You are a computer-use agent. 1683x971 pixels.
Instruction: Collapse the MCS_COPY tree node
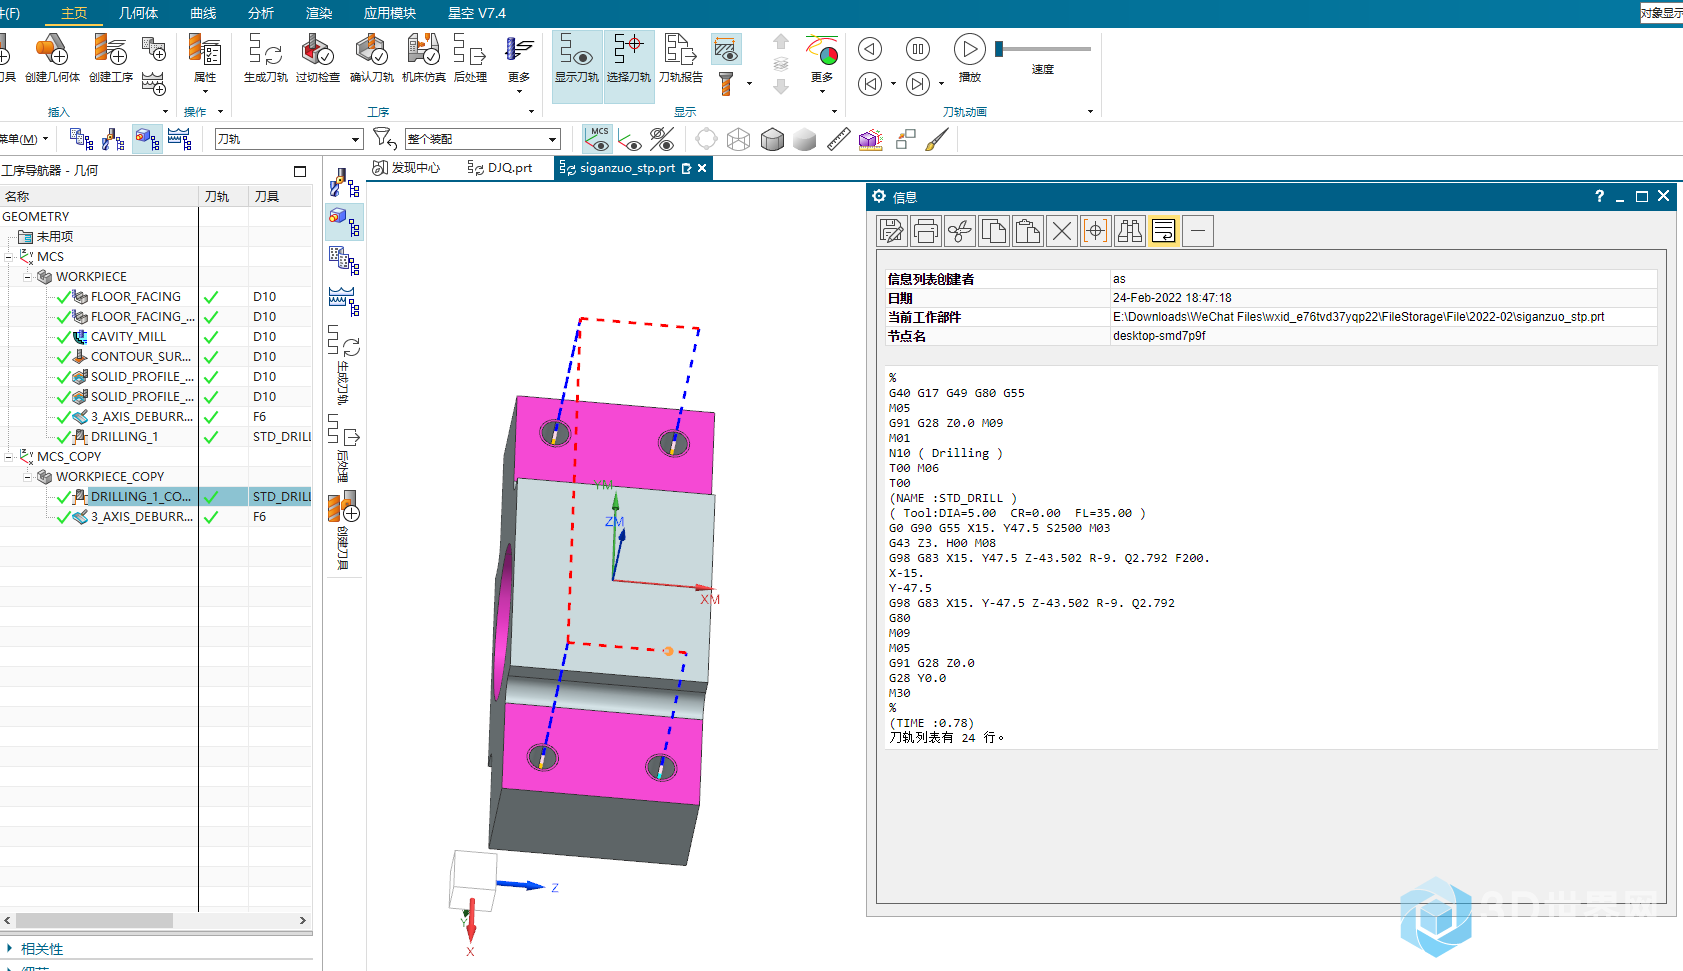pos(9,457)
